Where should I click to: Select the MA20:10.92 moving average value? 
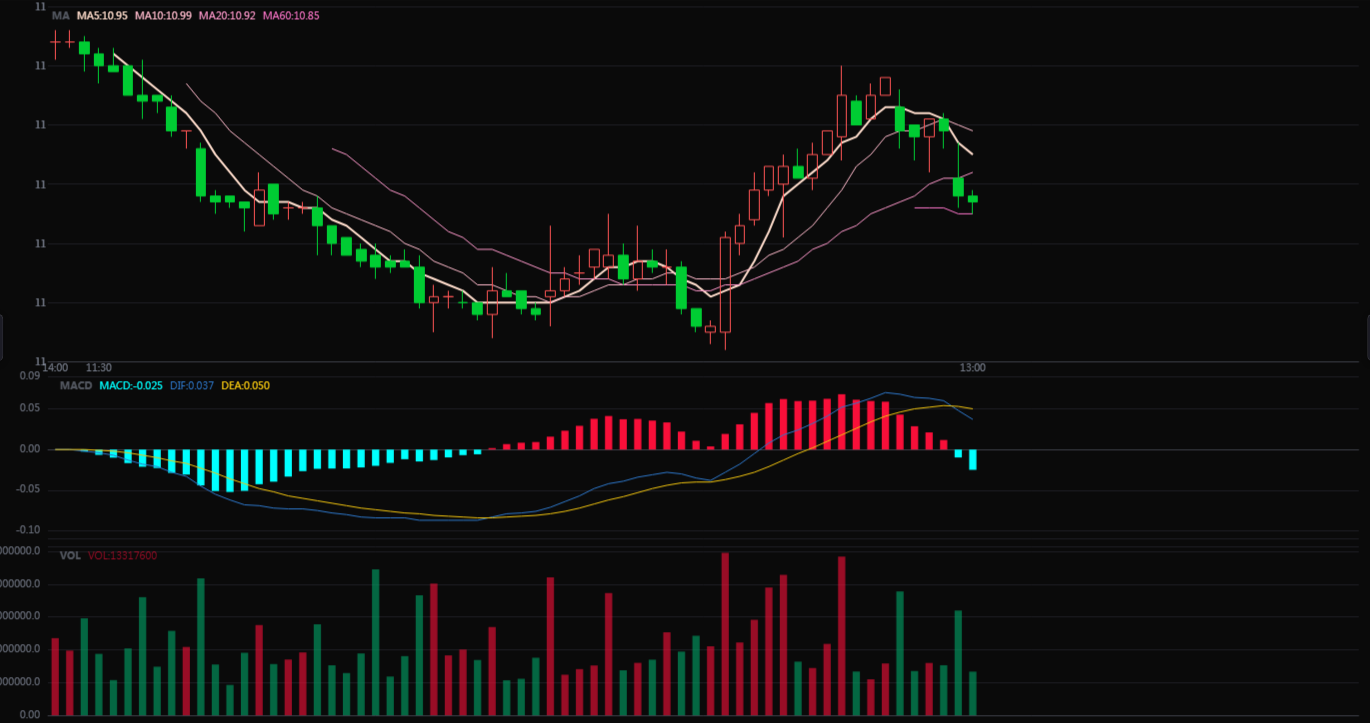click(x=227, y=16)
